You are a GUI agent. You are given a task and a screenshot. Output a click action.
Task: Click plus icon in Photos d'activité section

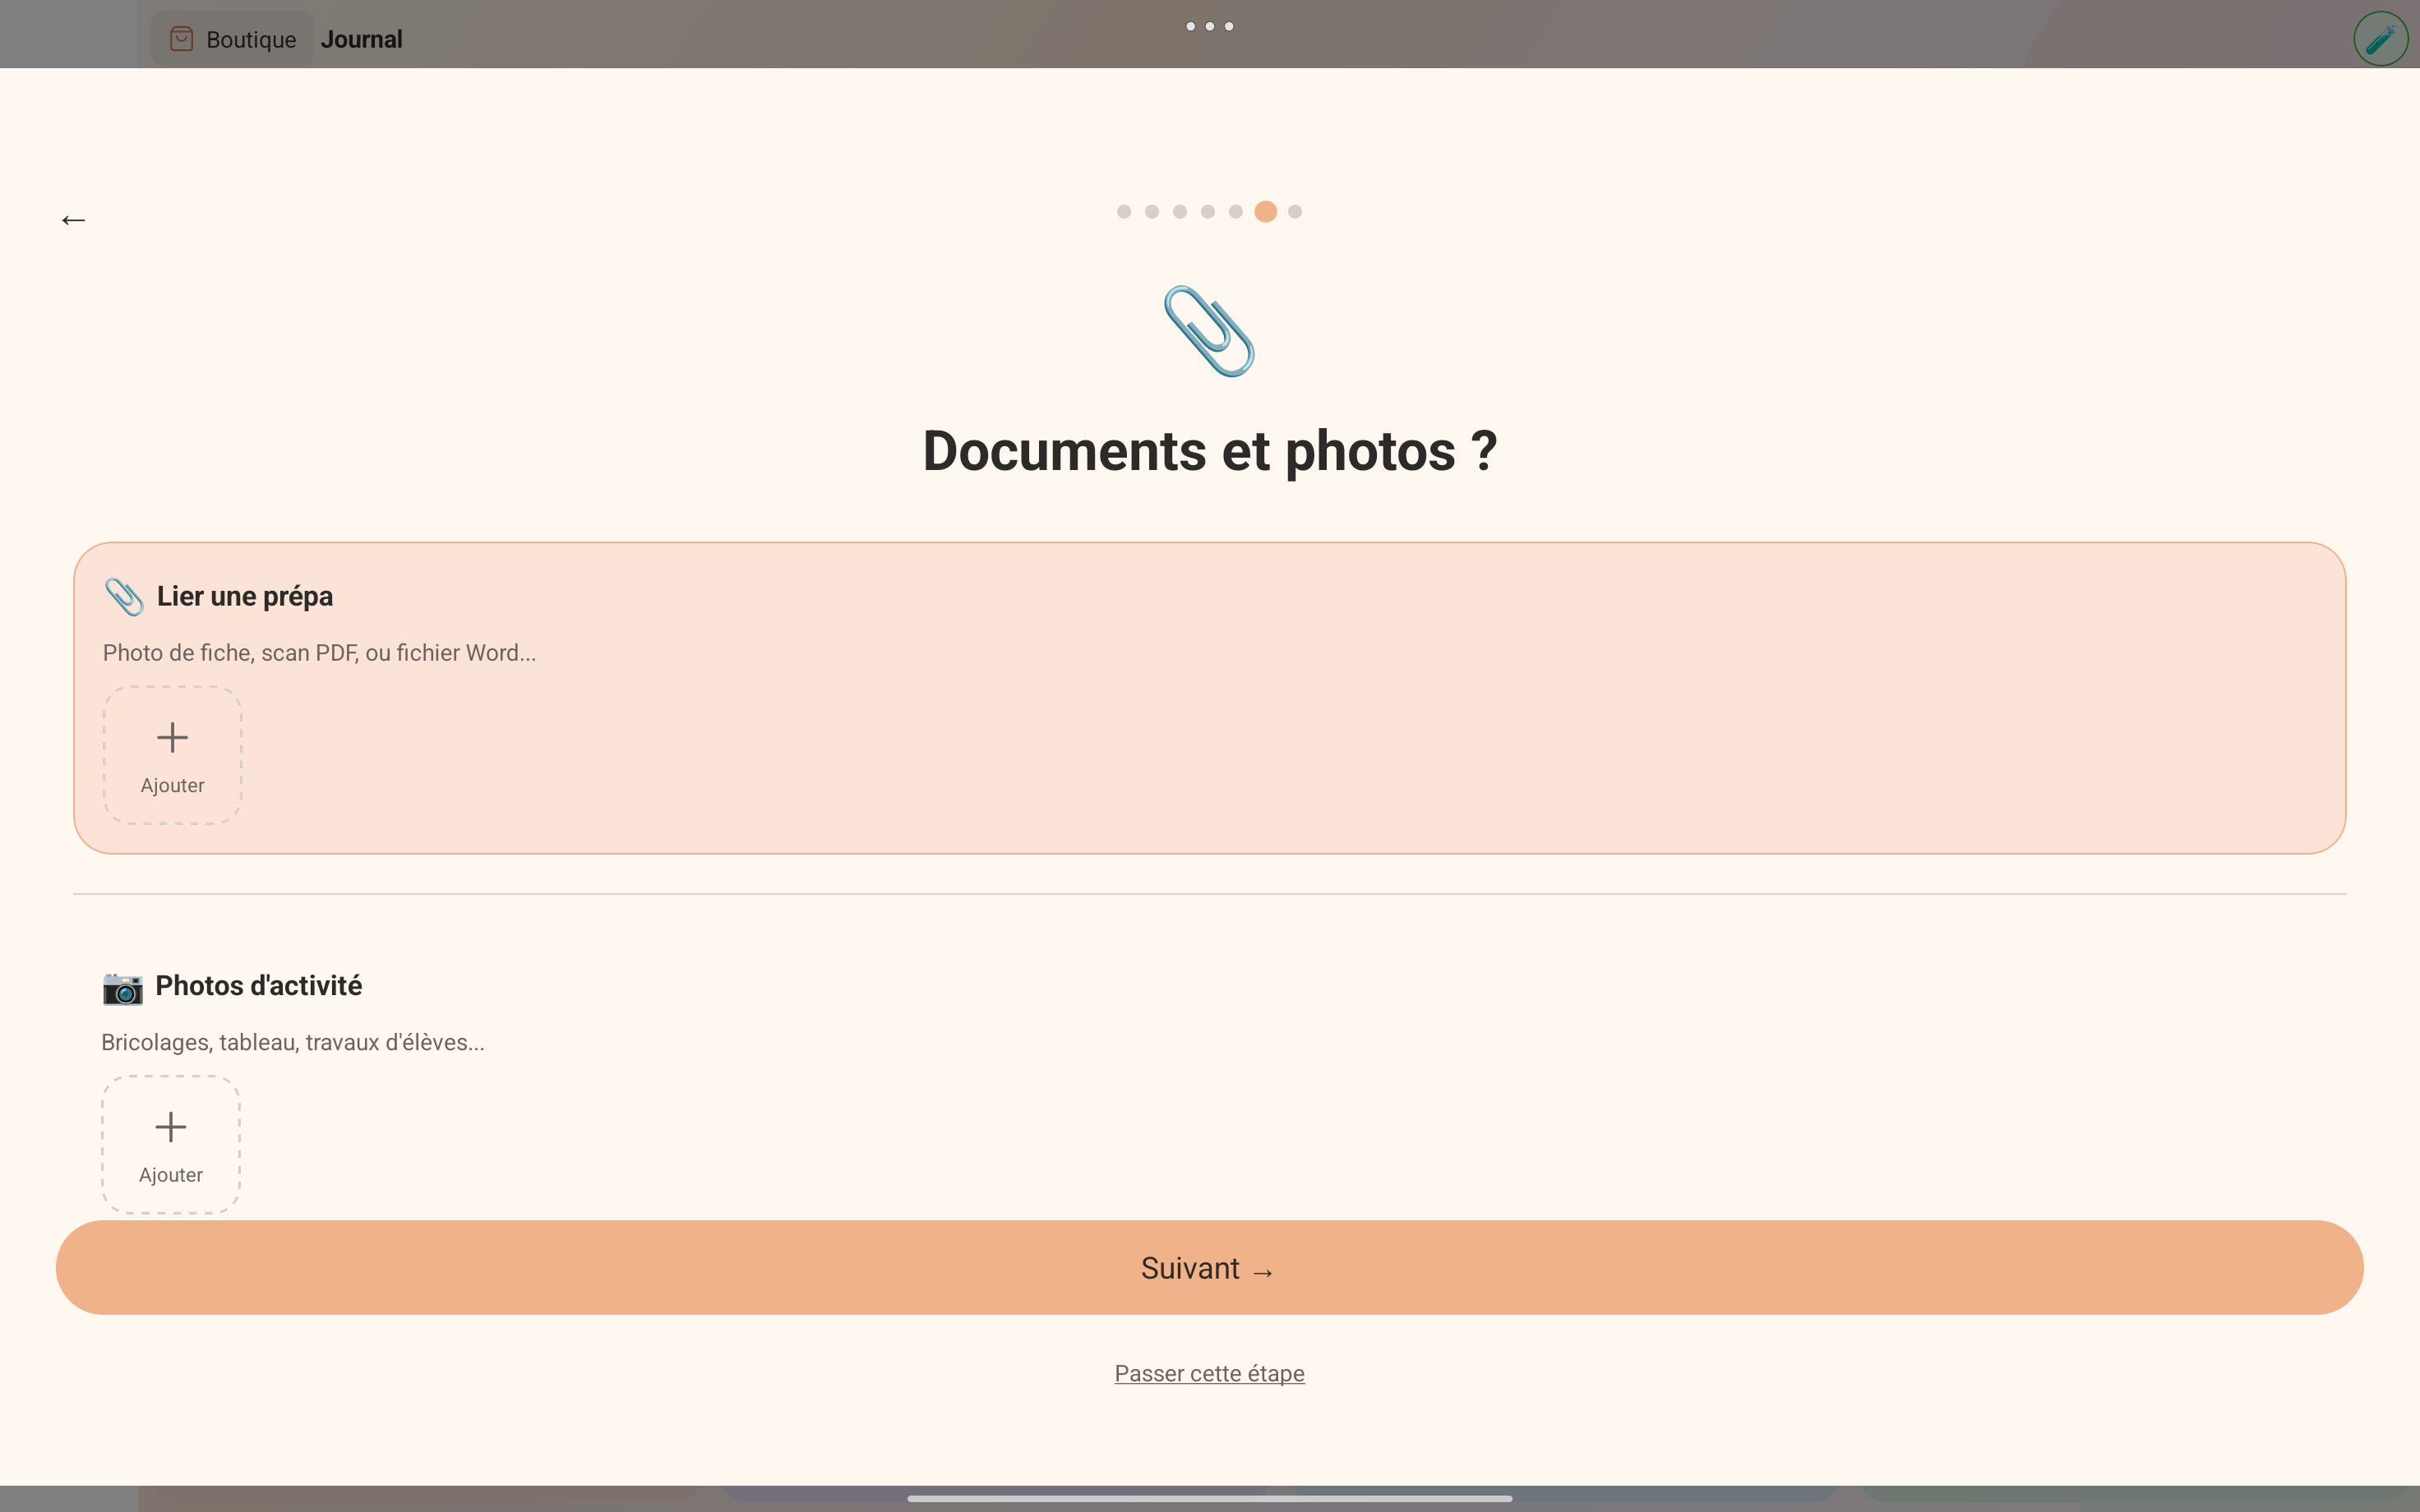pyautogui.click(x=171, y=1127)
